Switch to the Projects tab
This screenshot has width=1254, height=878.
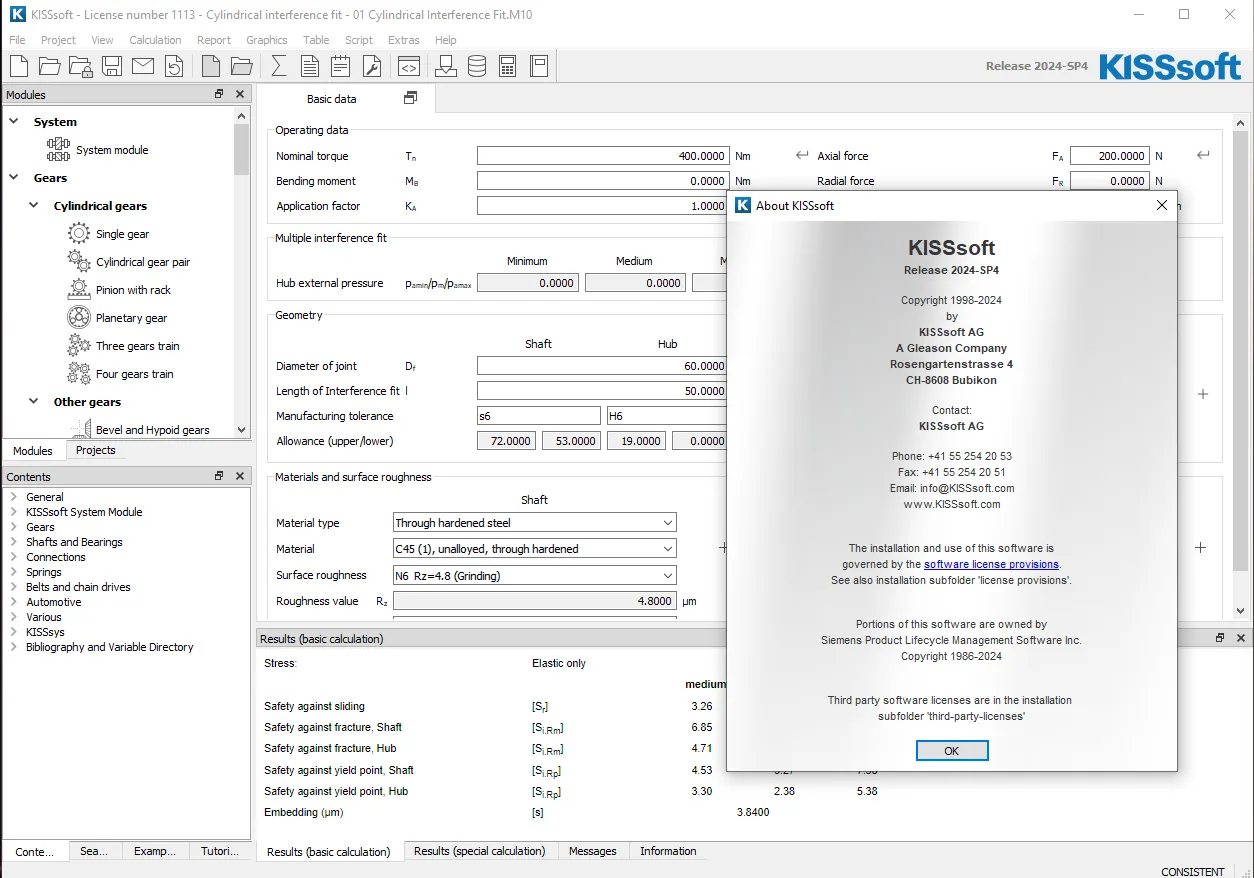[x=96, y=450]
